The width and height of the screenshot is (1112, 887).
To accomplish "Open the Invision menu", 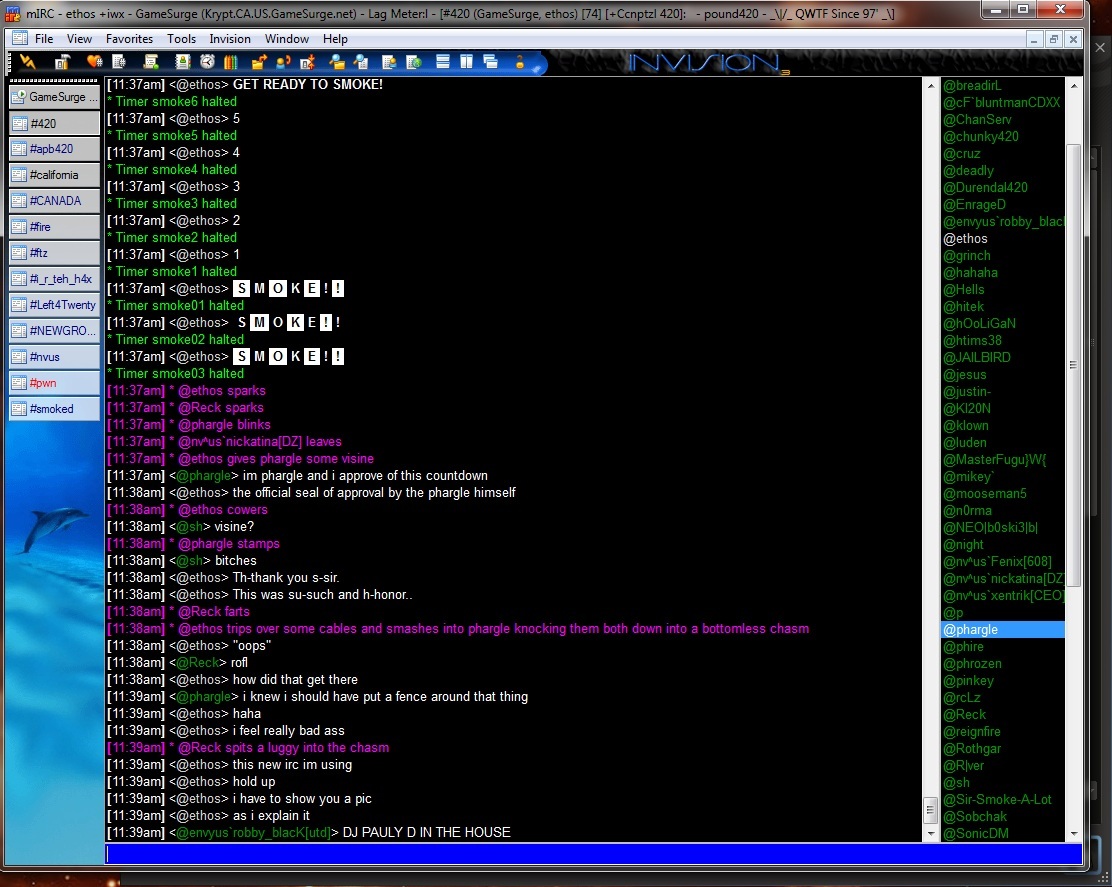I will click(230, 39).
